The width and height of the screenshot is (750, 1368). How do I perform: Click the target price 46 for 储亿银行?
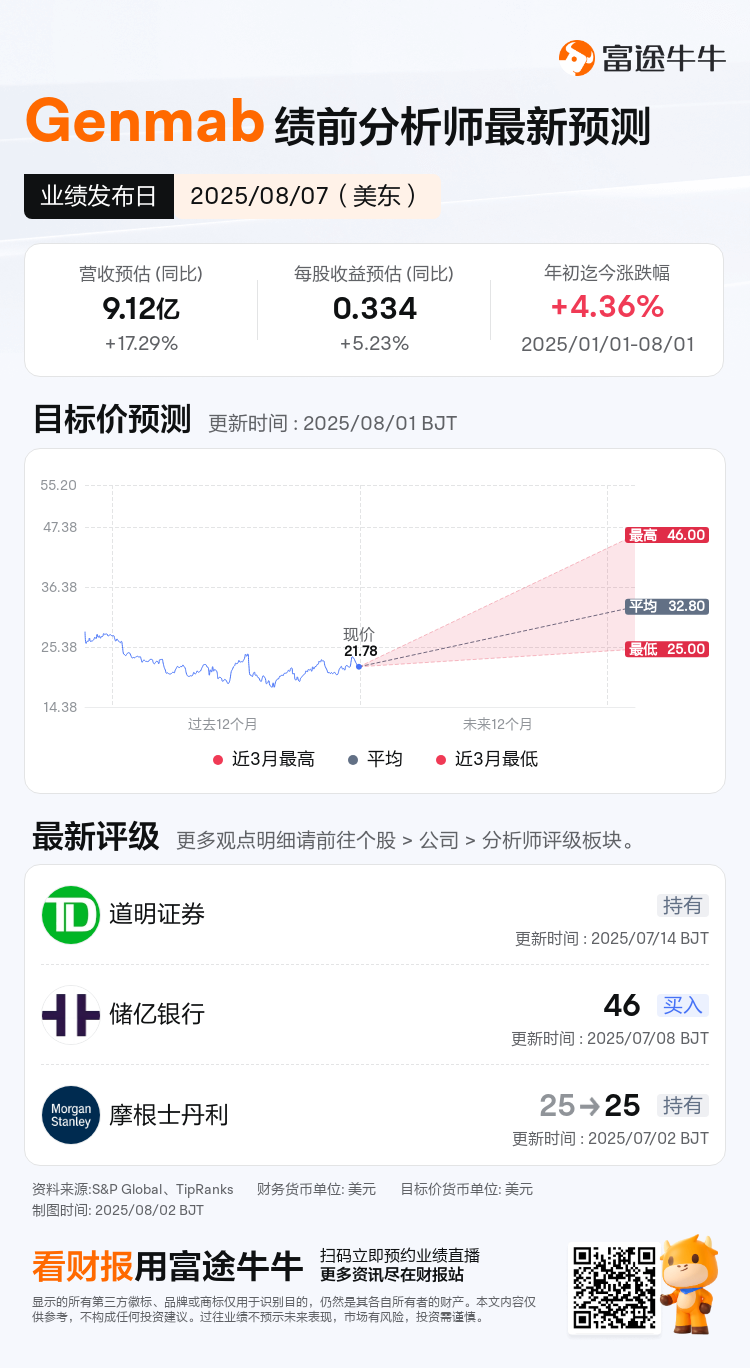pos(622,1005)
